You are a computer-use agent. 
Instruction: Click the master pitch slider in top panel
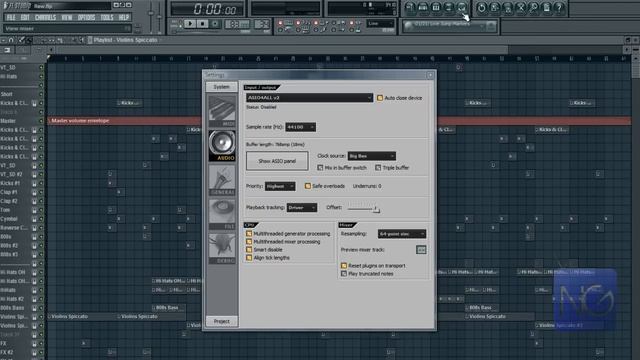click(x=160, y=16)
